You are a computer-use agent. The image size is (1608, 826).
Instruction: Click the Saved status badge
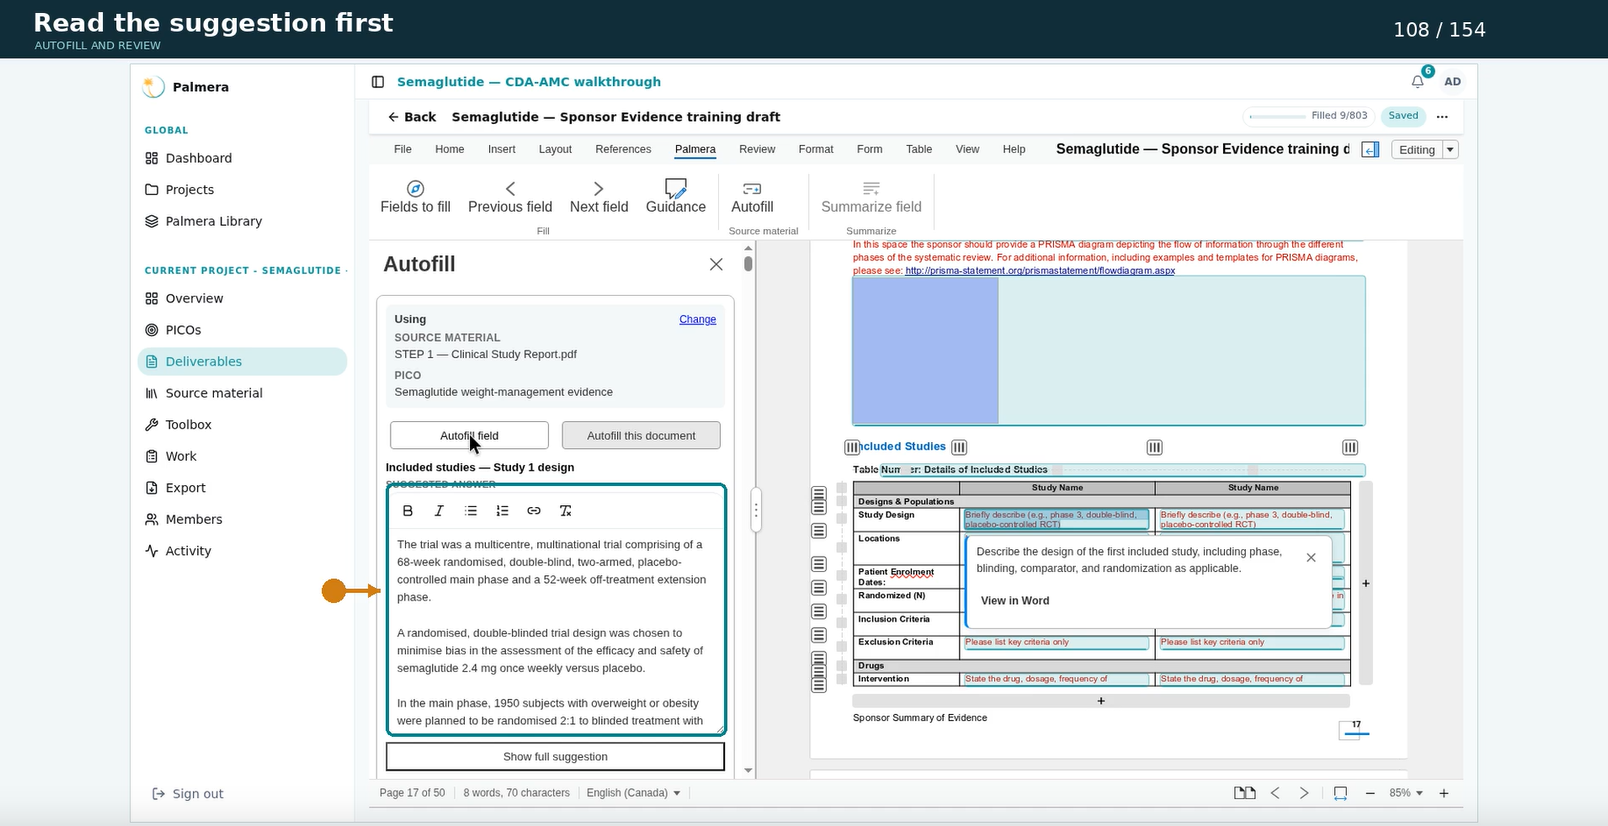1403,116
